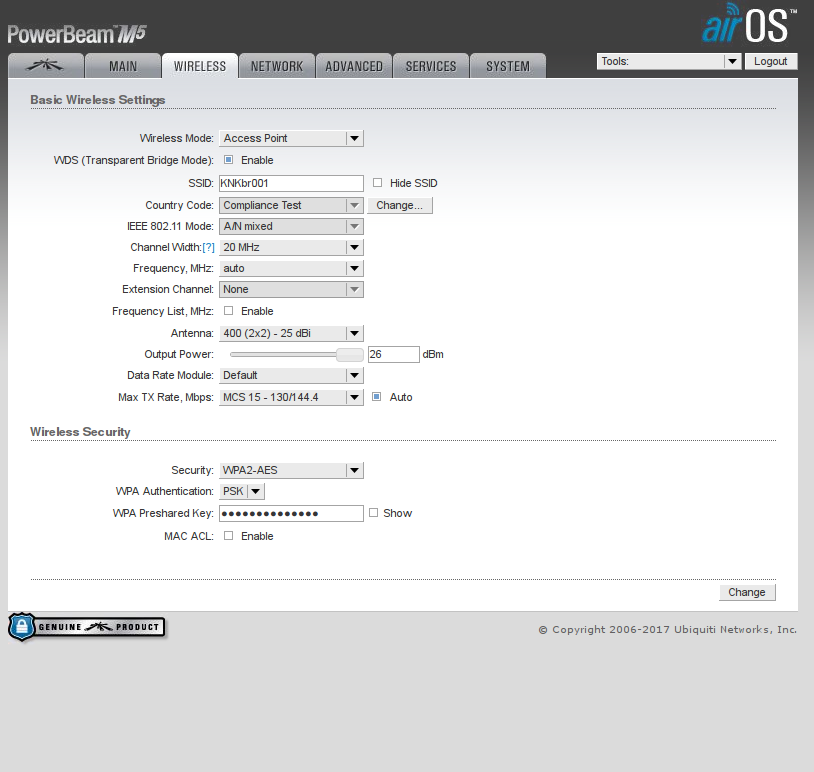Open the Data Rate Module dropdown
The width and height of the screenshot is (814, 772).
click(x=291, y=375)
